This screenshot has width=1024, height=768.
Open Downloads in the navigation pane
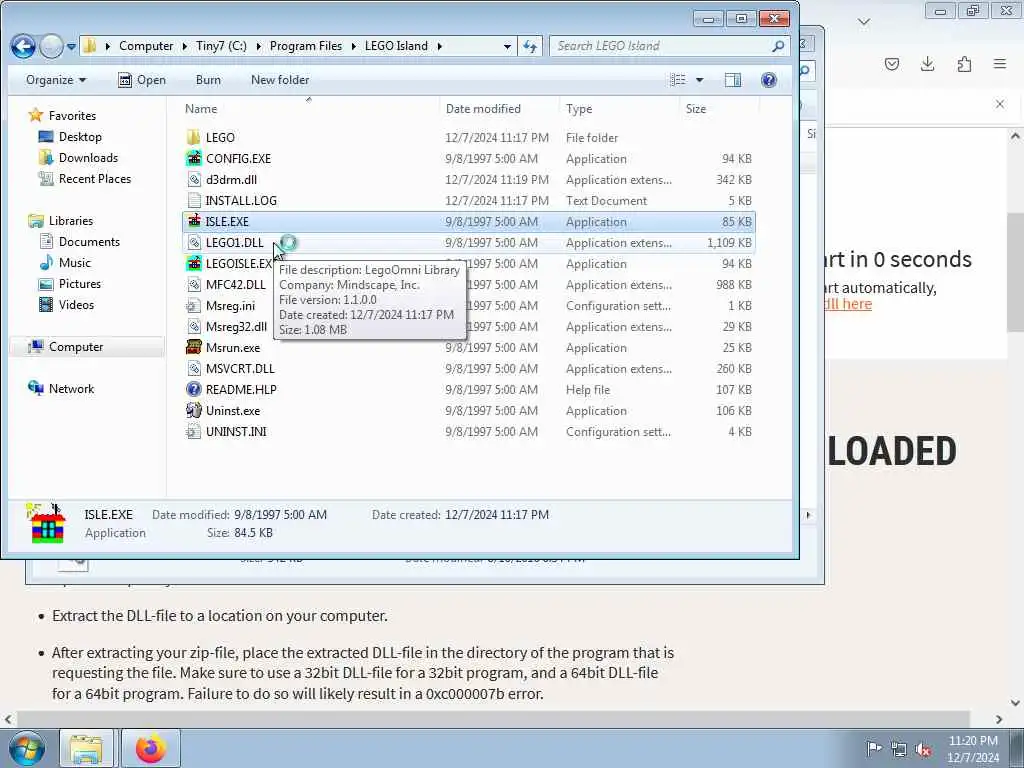tap(88, 157)
